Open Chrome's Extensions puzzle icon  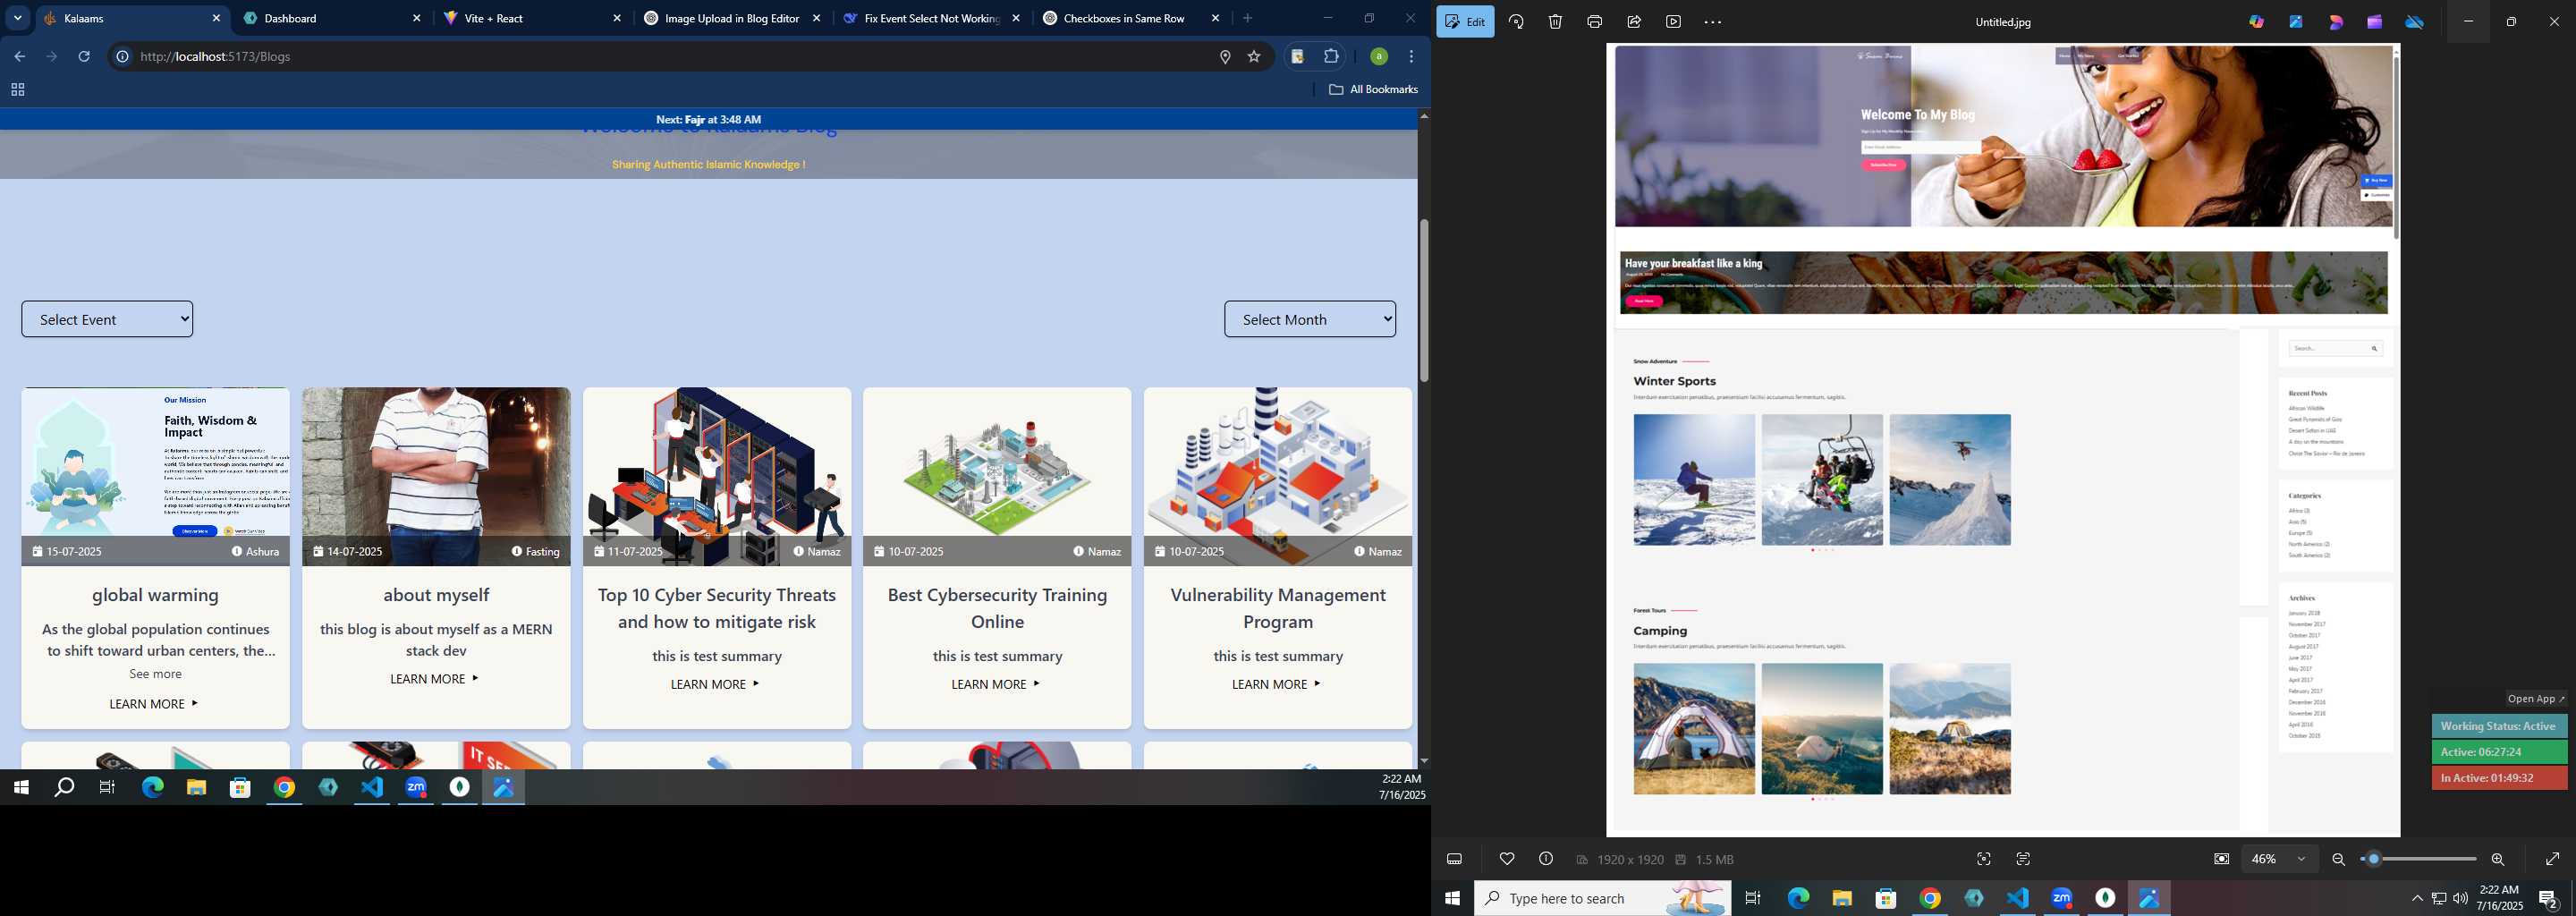click(1331, 57)
